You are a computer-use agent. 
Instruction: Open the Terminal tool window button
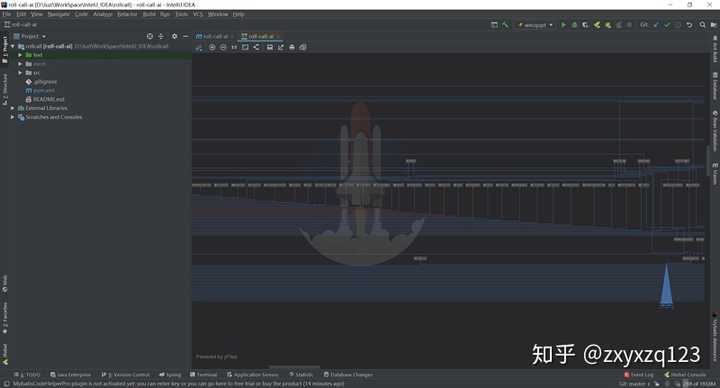tap(204, 375)
